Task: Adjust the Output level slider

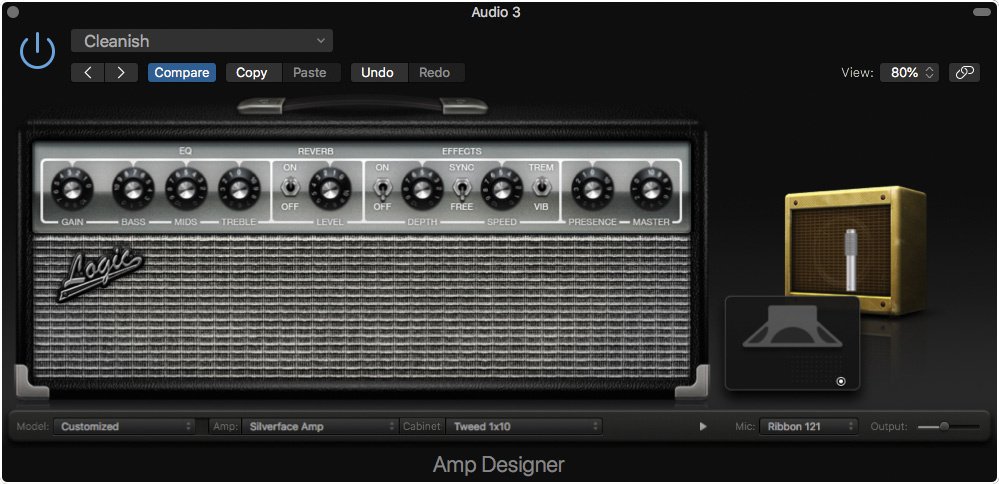Action: [x=943, y=426]
